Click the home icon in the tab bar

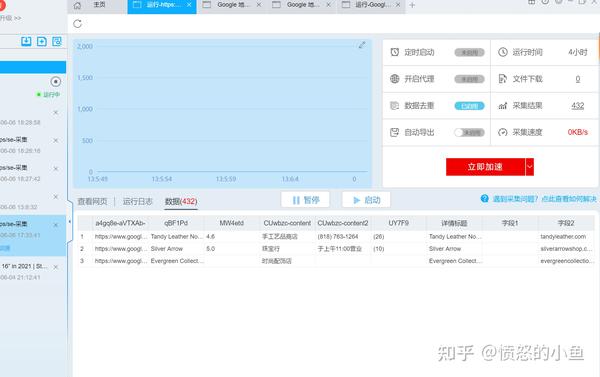point(77,5)
